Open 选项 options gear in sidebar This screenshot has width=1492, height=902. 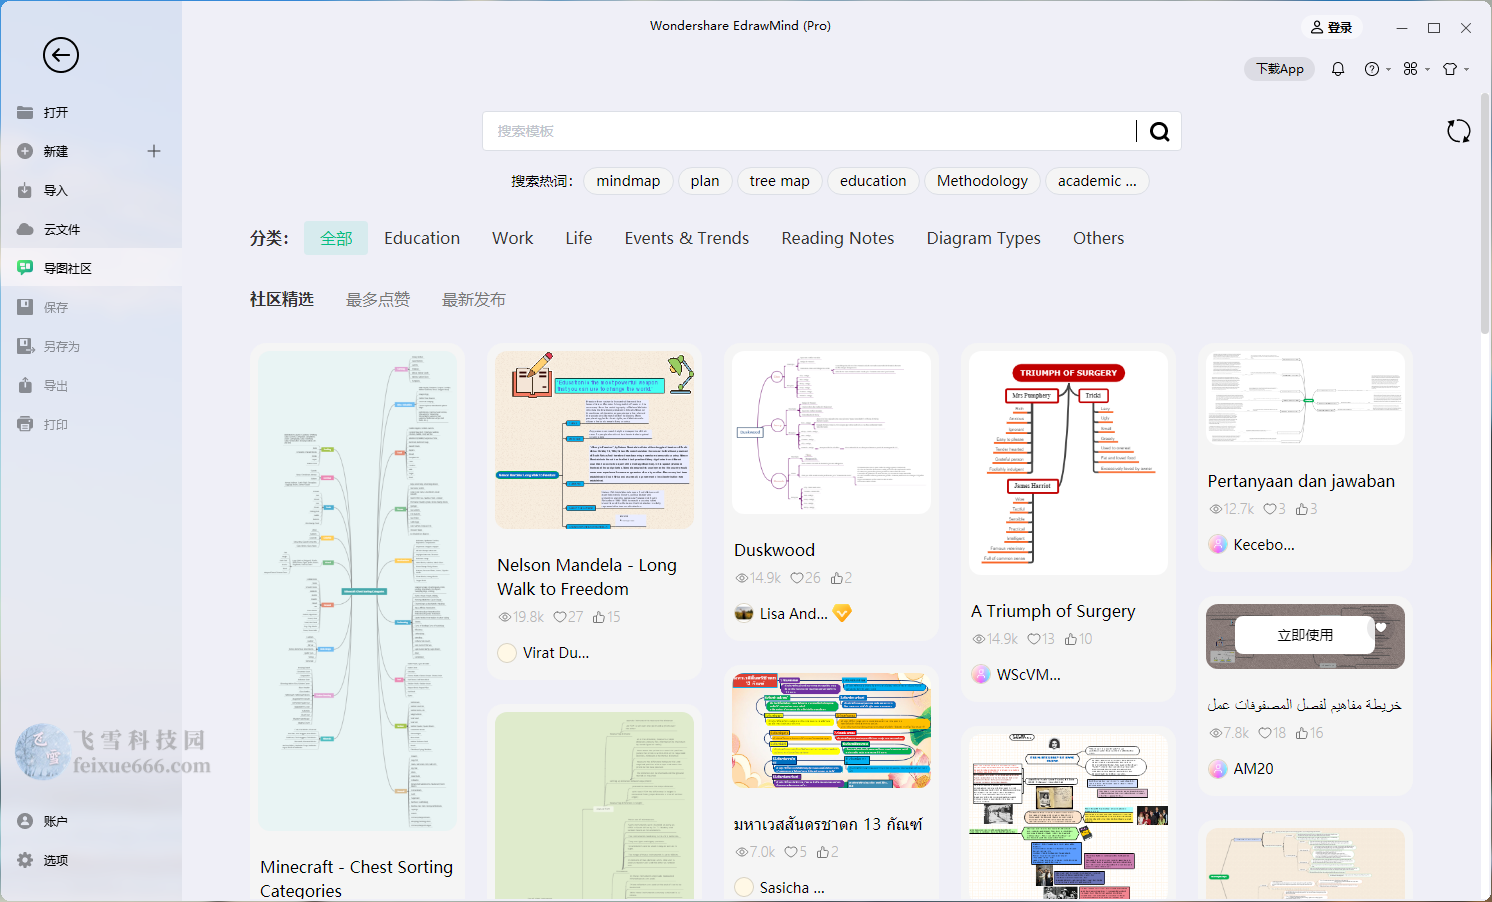click(91, 860)
